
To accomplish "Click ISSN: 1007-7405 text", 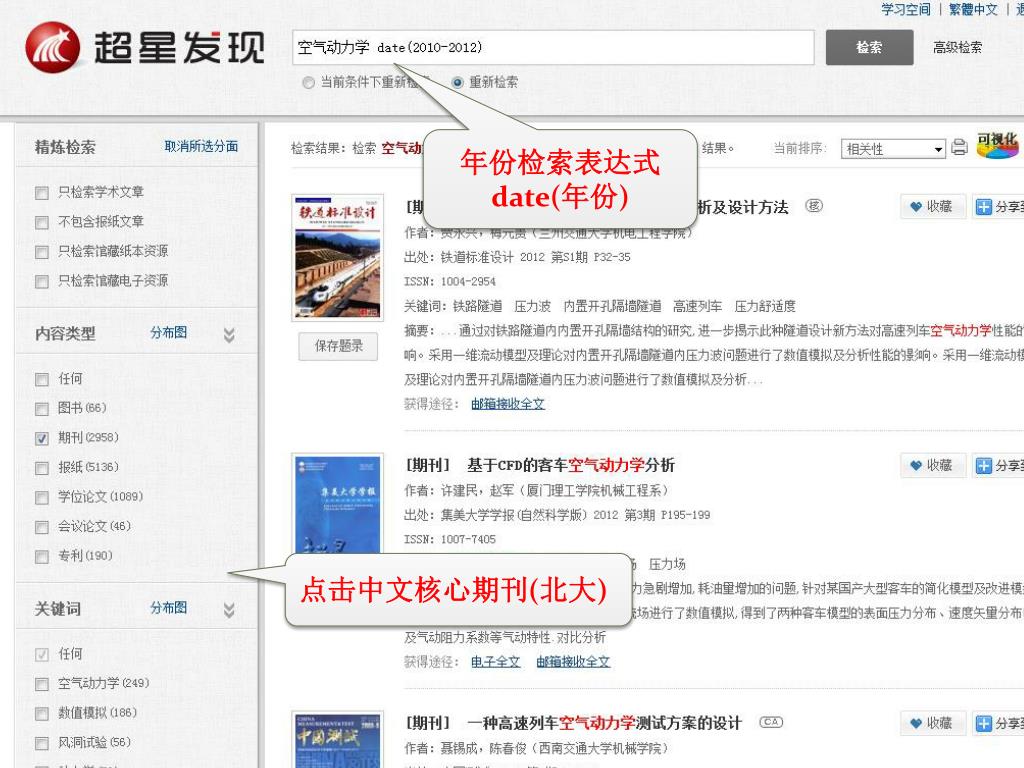I will pos(450,539).
